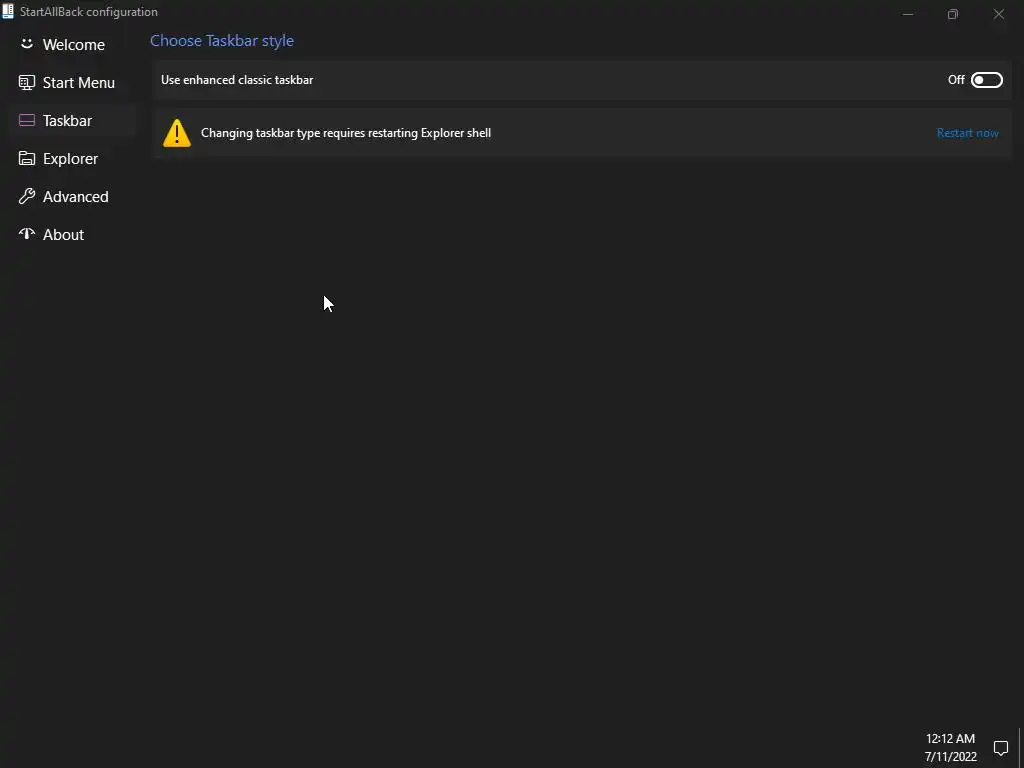
Task: Click the 7/11/2022 date in the tray
Action: click(x=950, y=756)
